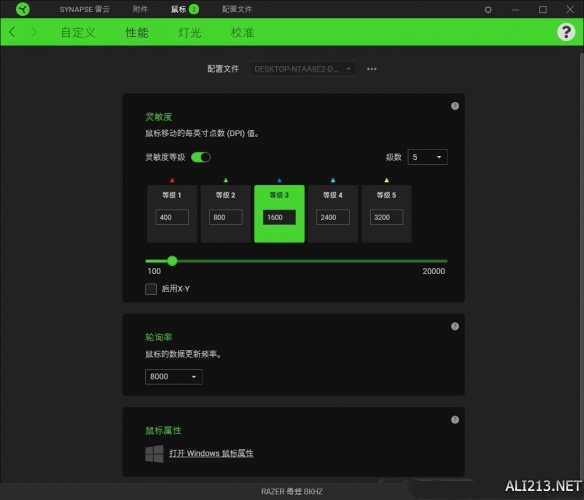Open the 灯光 tab

(x=190, y=32)
